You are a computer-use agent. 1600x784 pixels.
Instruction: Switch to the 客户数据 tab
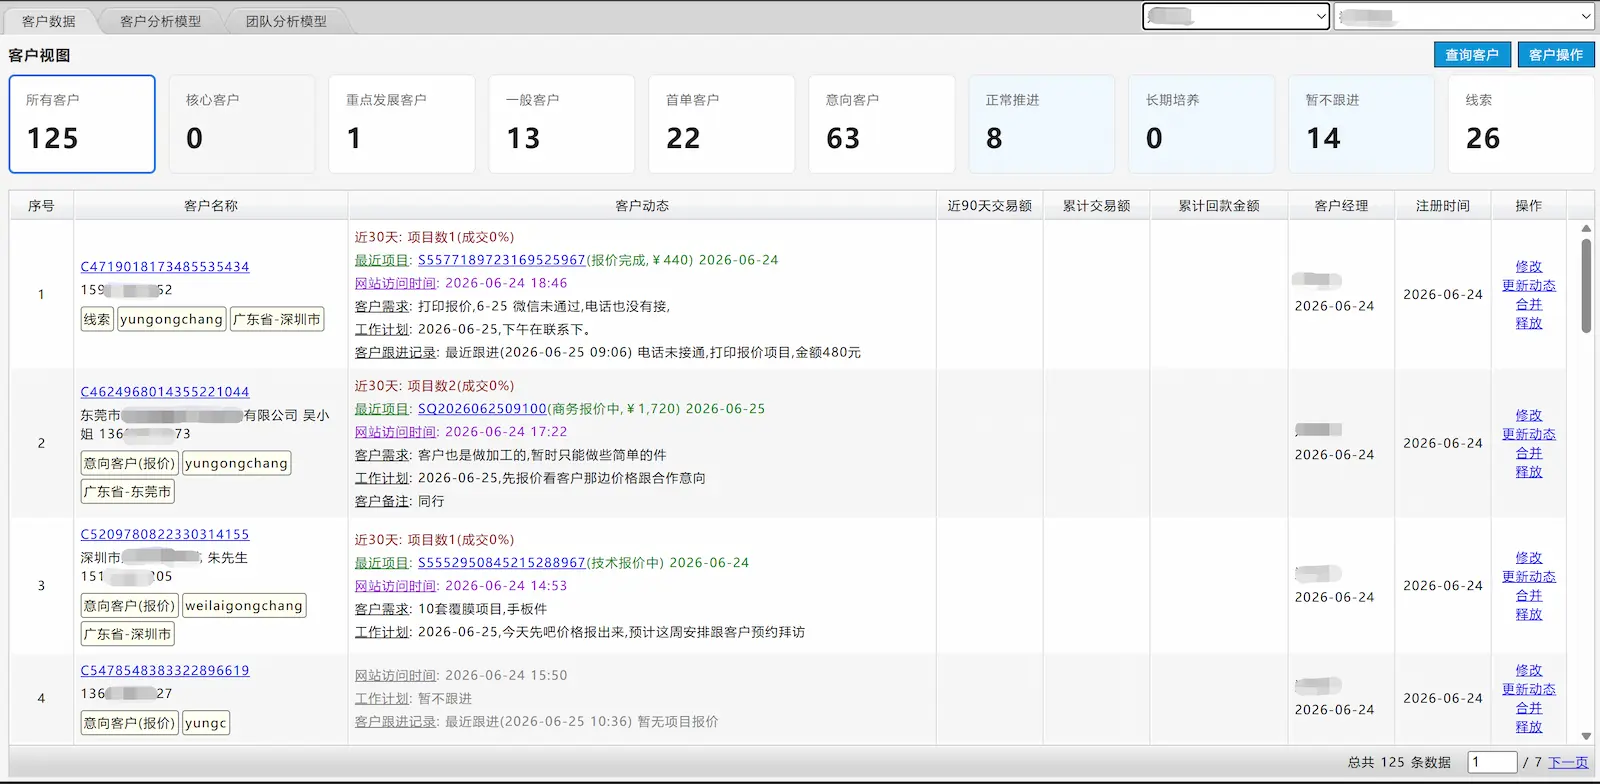pos(49,21)
